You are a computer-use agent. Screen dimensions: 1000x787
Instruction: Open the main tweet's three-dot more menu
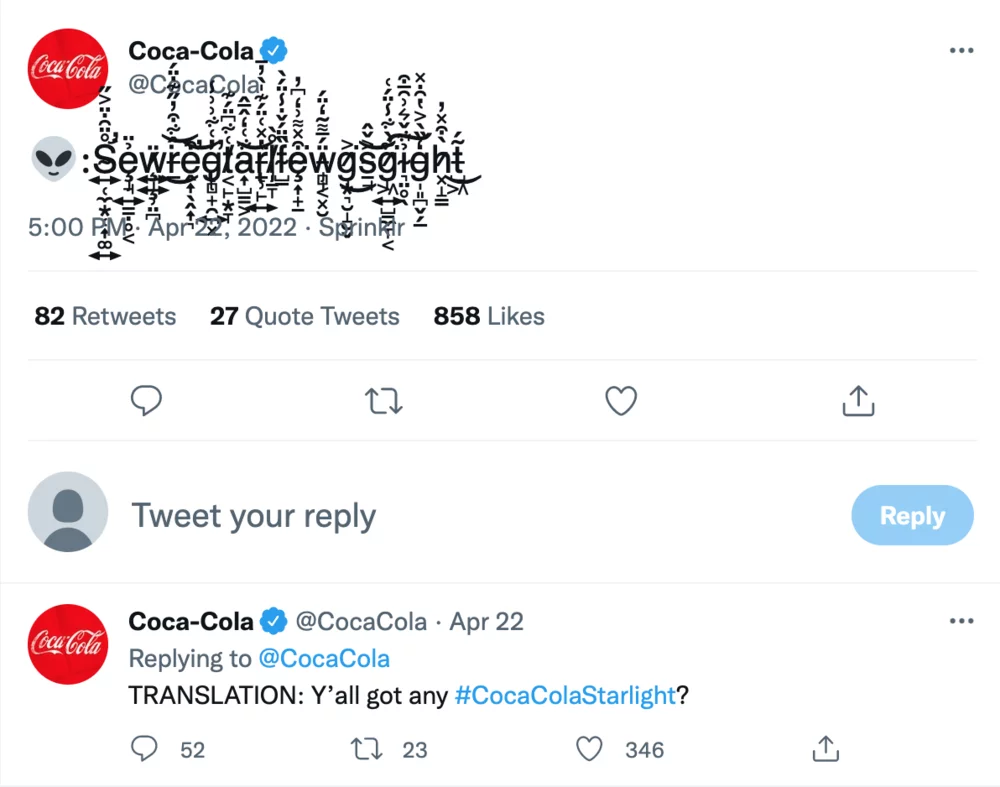pos(961,51)
